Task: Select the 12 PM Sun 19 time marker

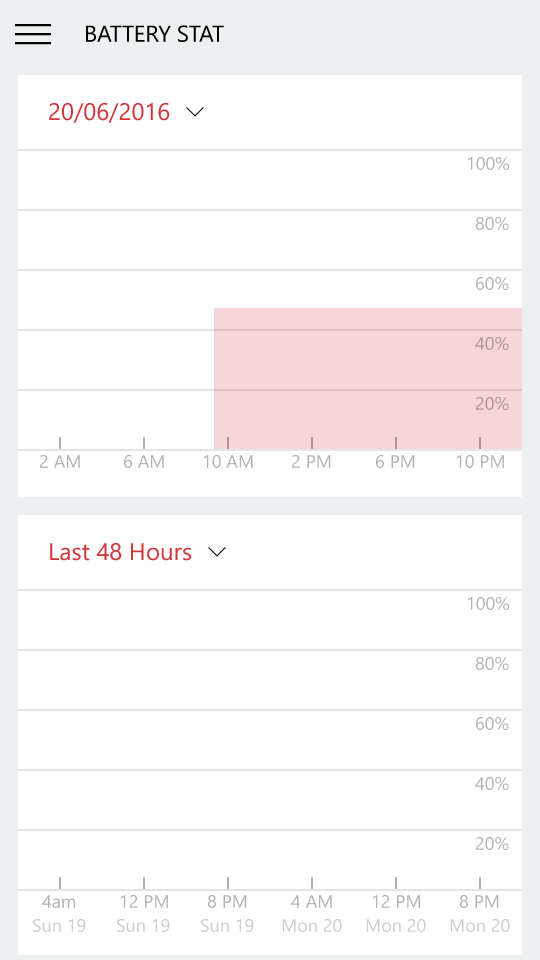Action: coord(143,913)
